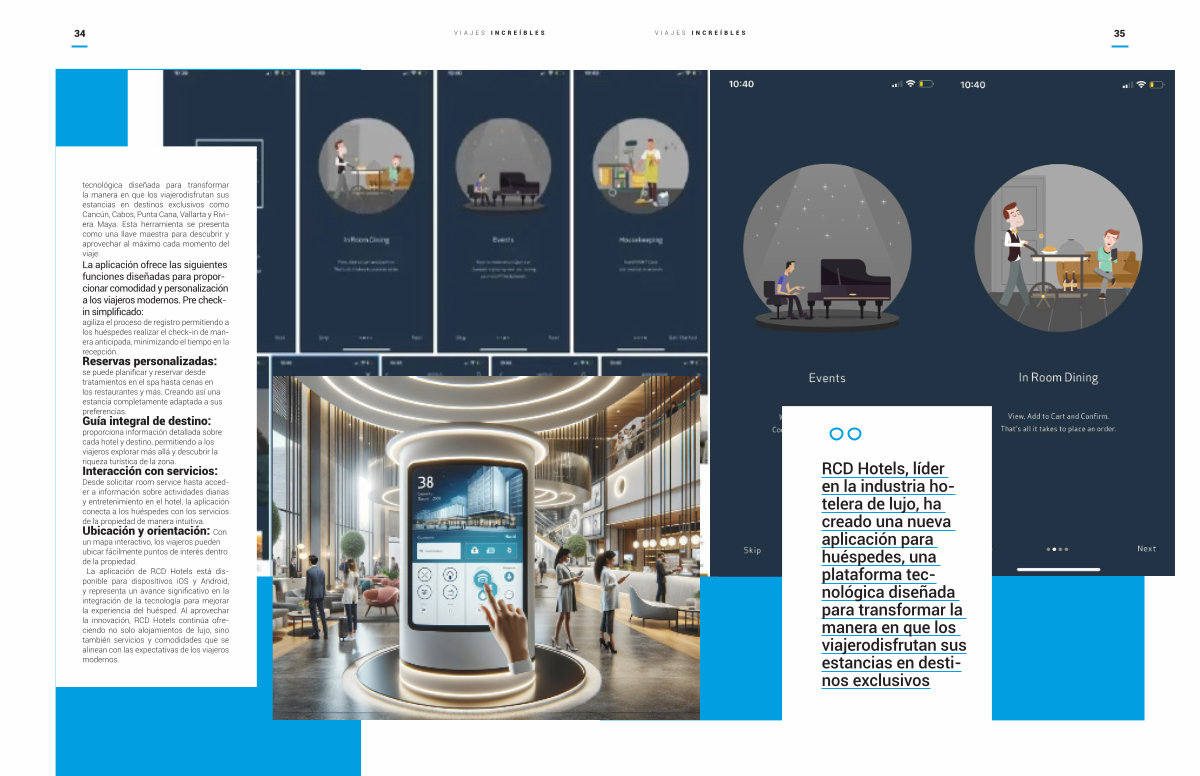
Task: Click the battery icon on the large In Room Dining screen
Action: [x=1157, y=85]
